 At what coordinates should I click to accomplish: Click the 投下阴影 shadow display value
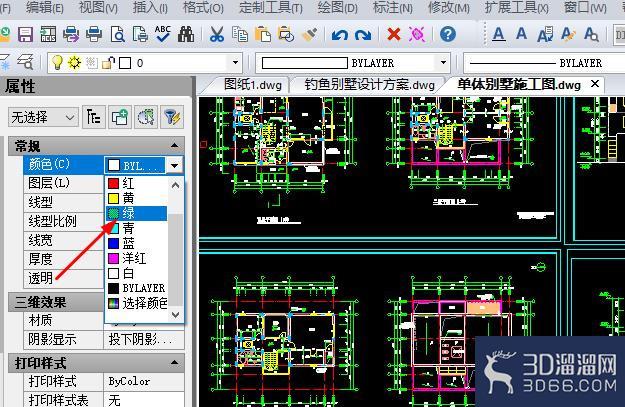(x=143, y=340)
